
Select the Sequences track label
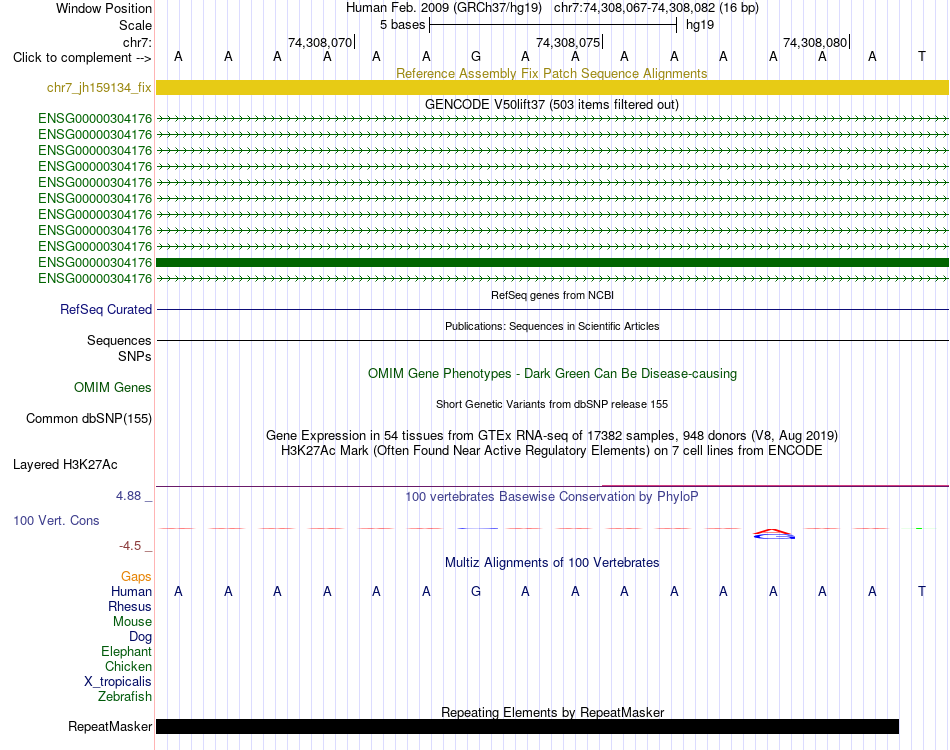119,340
